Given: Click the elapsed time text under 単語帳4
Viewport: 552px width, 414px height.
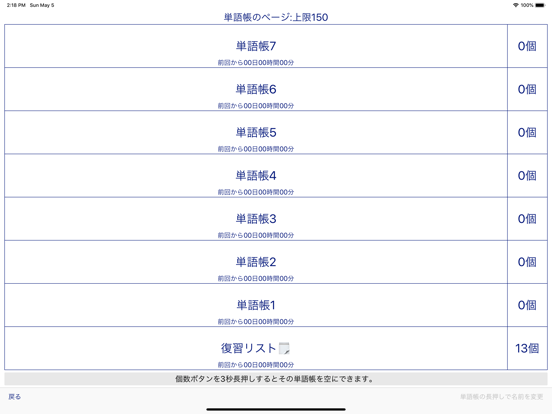Looking at the screenshot, I should click(x=256, y=192).
